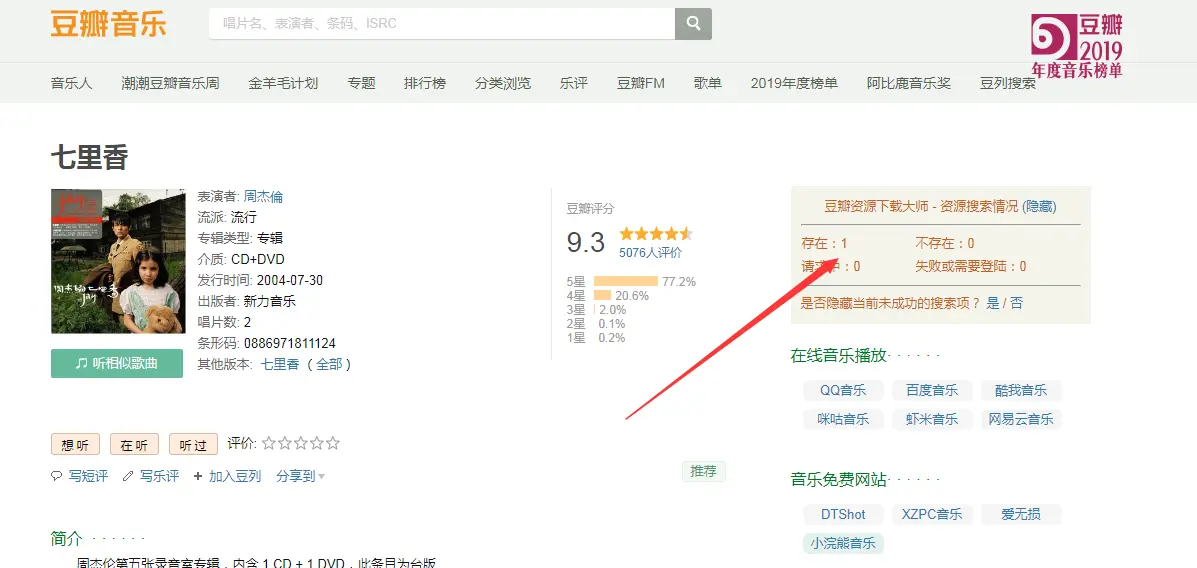Open 豆瓣FM navigation item
This screenshot has height=568, width=1197.
pos(641,83)
